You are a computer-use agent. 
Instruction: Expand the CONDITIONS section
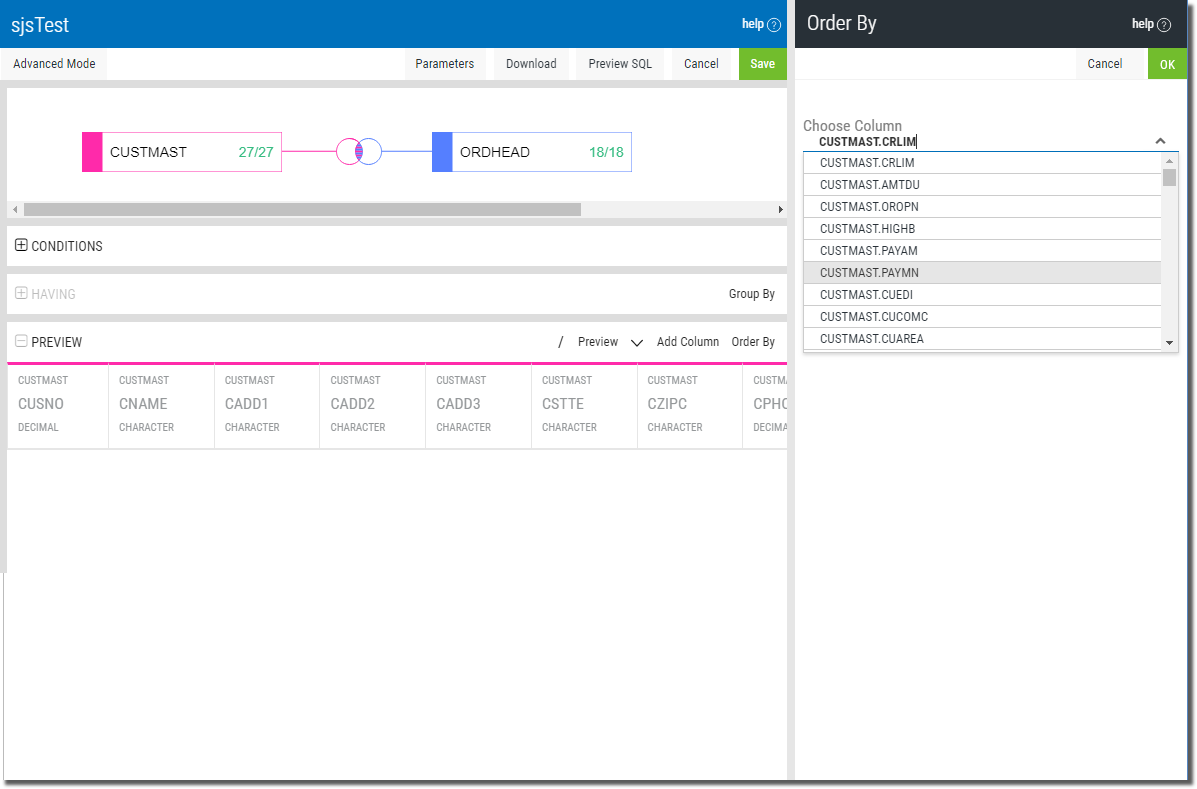click(x=21, y=245)
